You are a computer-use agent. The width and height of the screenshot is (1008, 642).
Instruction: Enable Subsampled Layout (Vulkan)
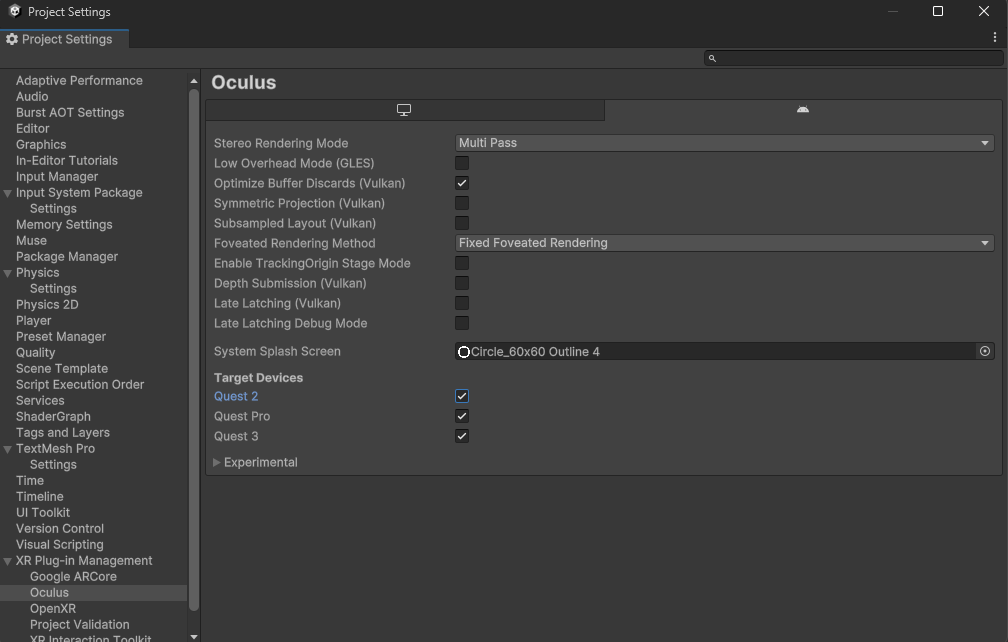tap(462, 223)
